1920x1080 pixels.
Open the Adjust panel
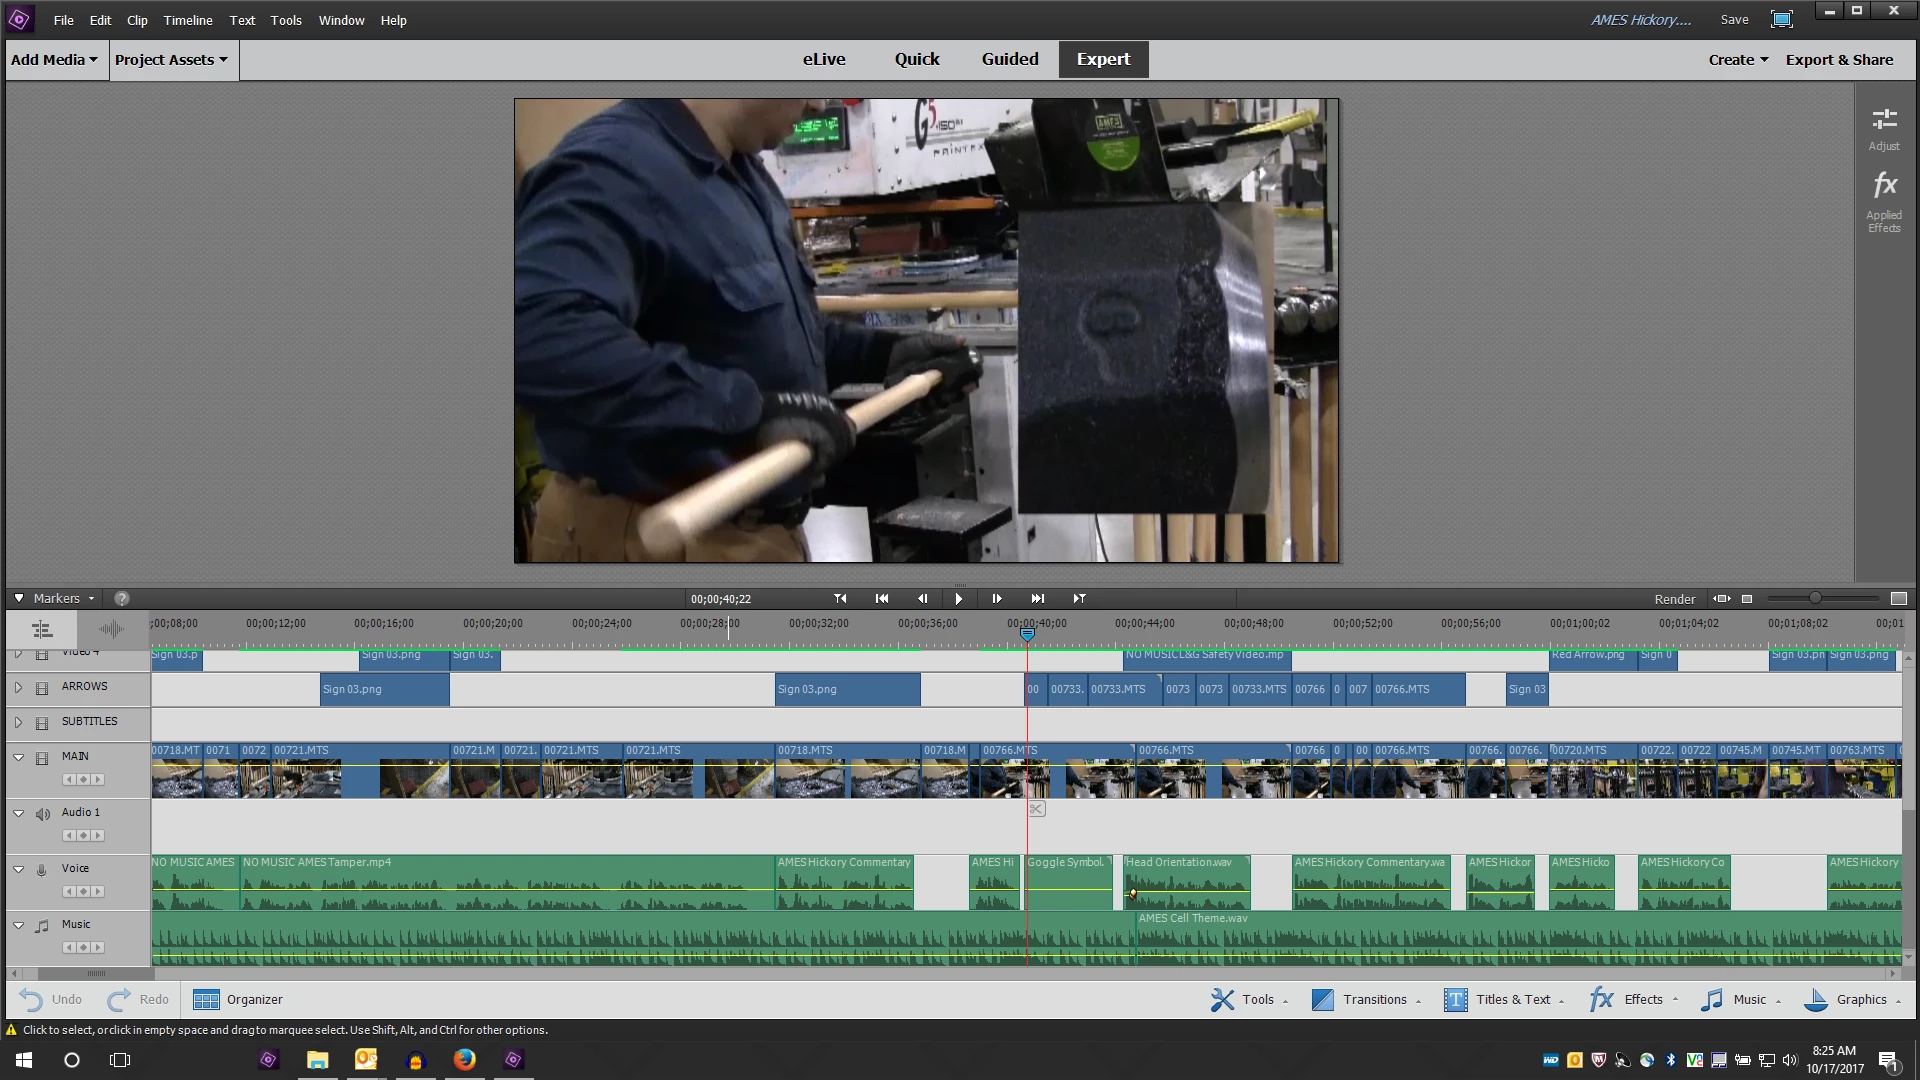pos(1884,129)
